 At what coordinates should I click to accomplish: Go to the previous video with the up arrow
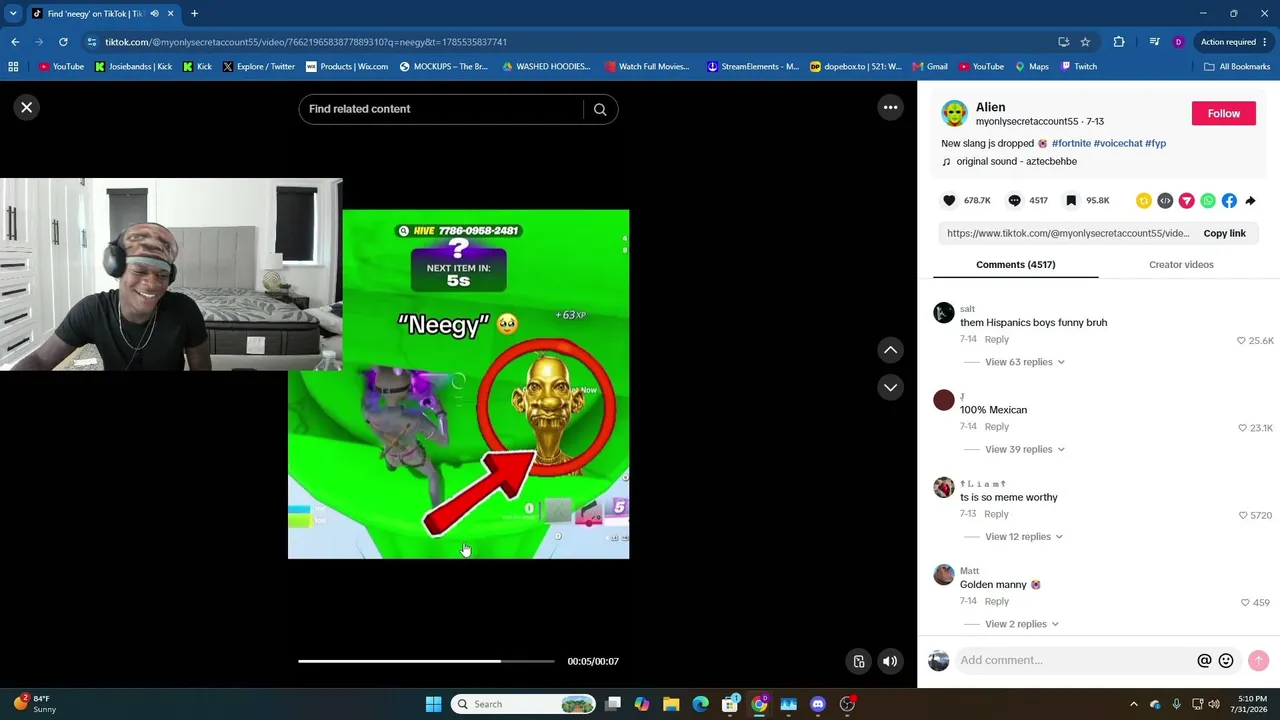click(890, 350)
